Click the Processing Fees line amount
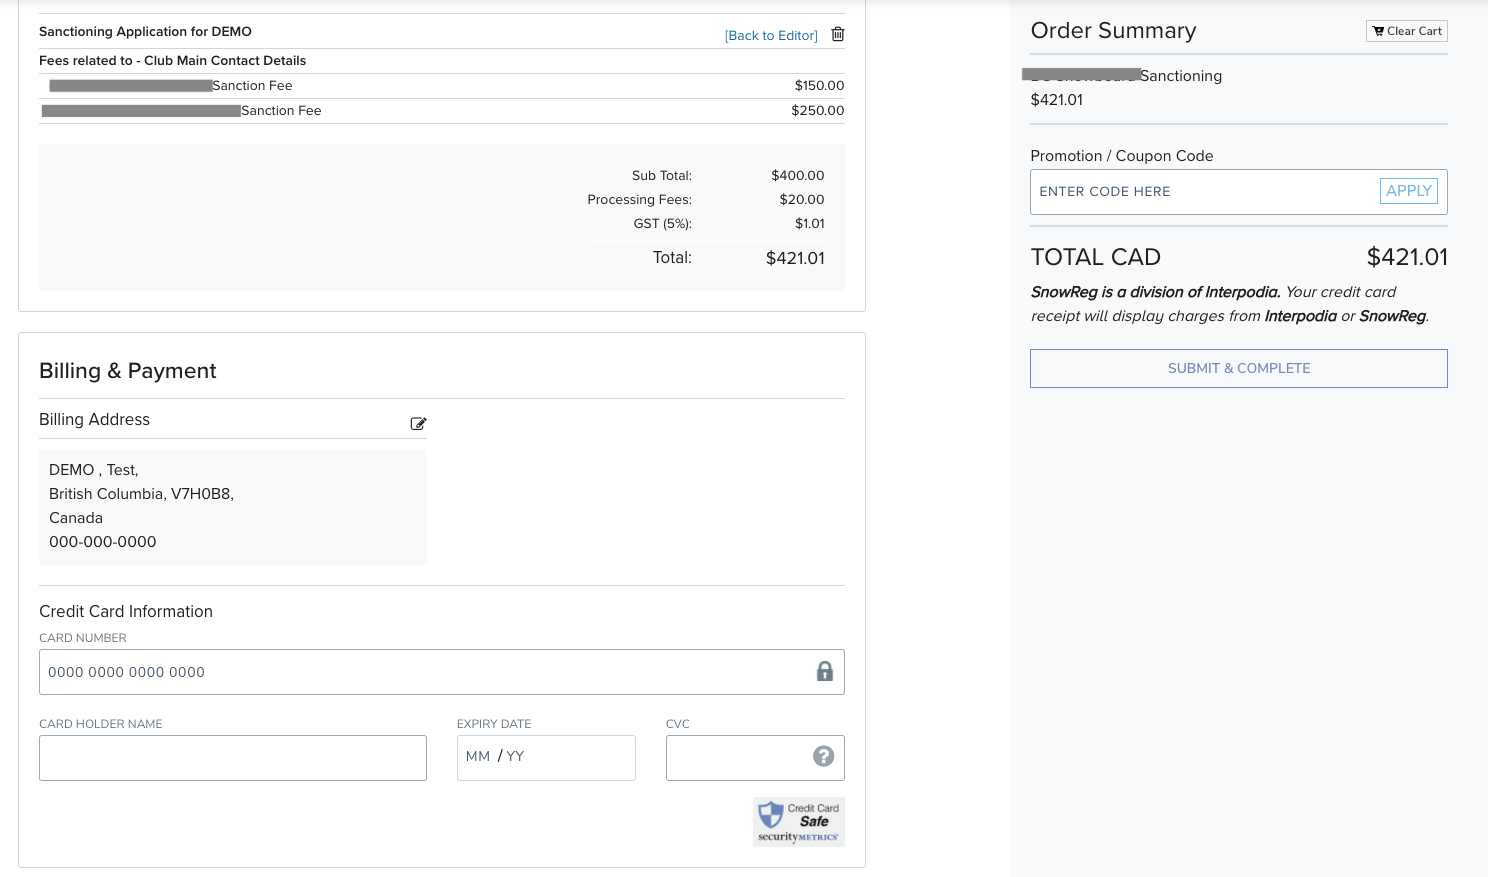 tap(801, 200)
